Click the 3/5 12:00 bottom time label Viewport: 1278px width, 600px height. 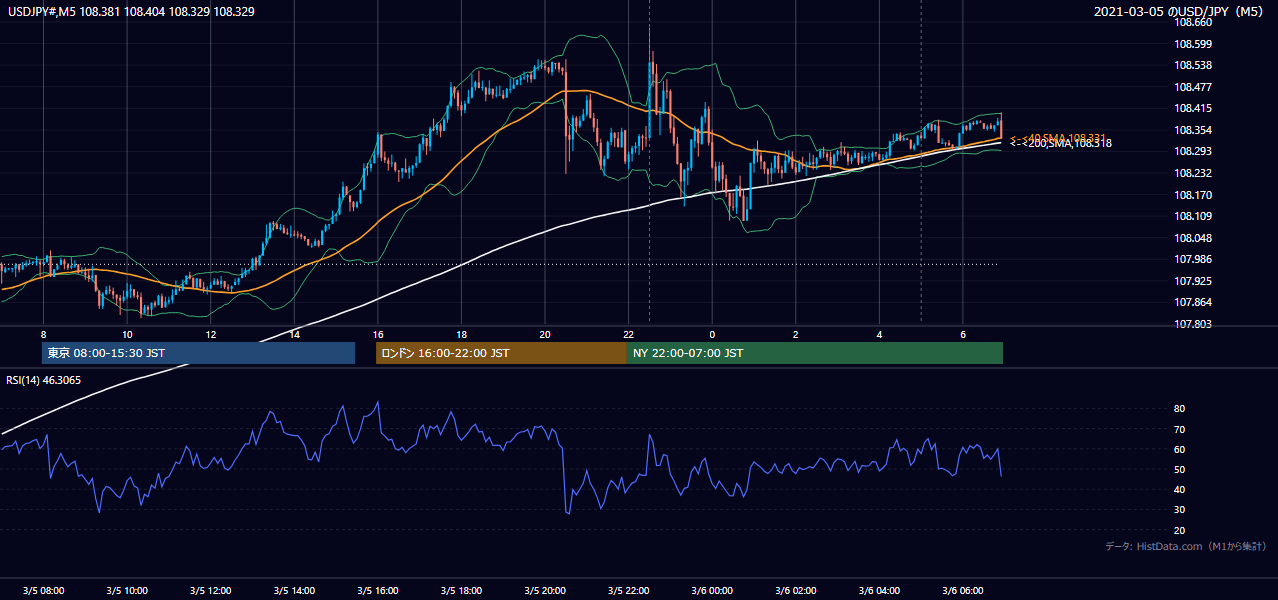point(210,591)
